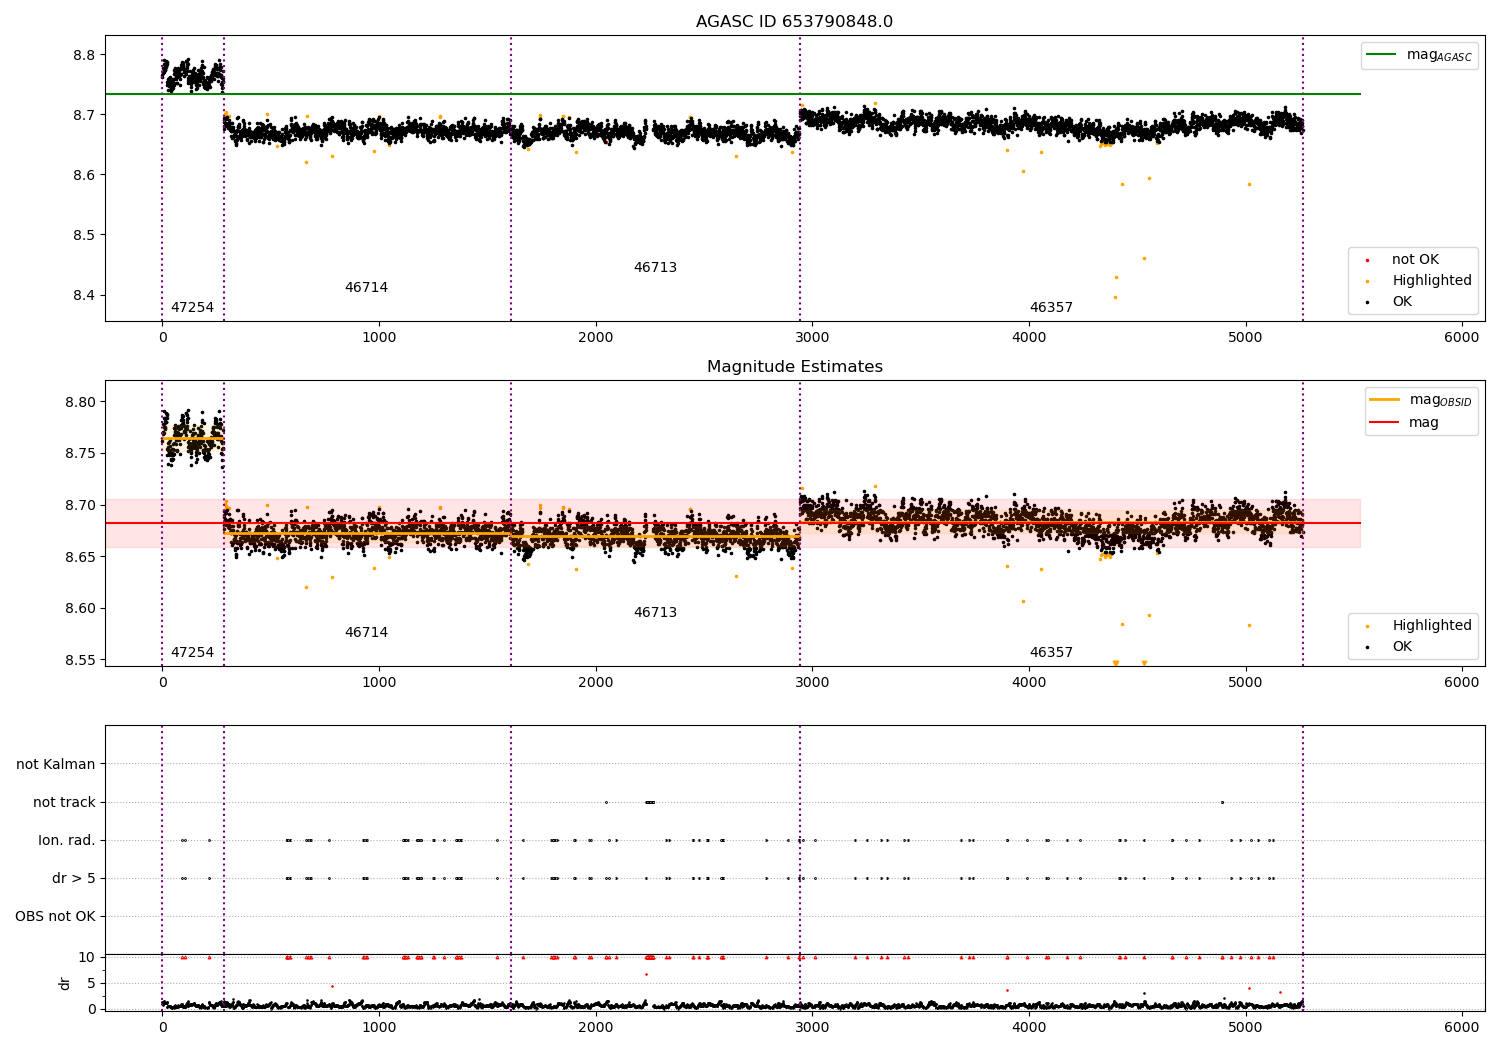Screen dimensions: 1500x1050
Task: Click the 6000 x-axis tick of the bottom plot
Action: 1462,1027
